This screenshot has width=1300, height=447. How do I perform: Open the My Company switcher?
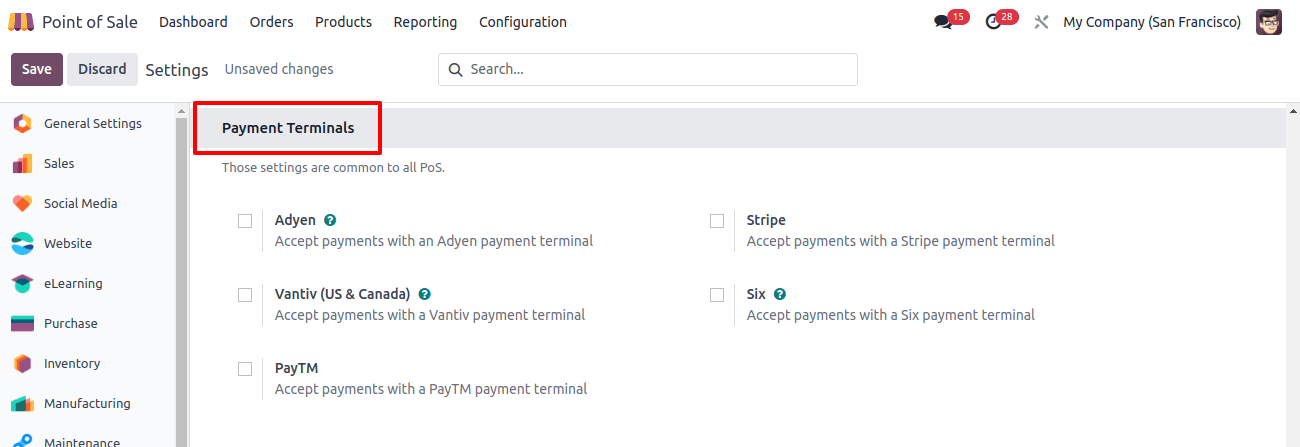click(1152, 22)
